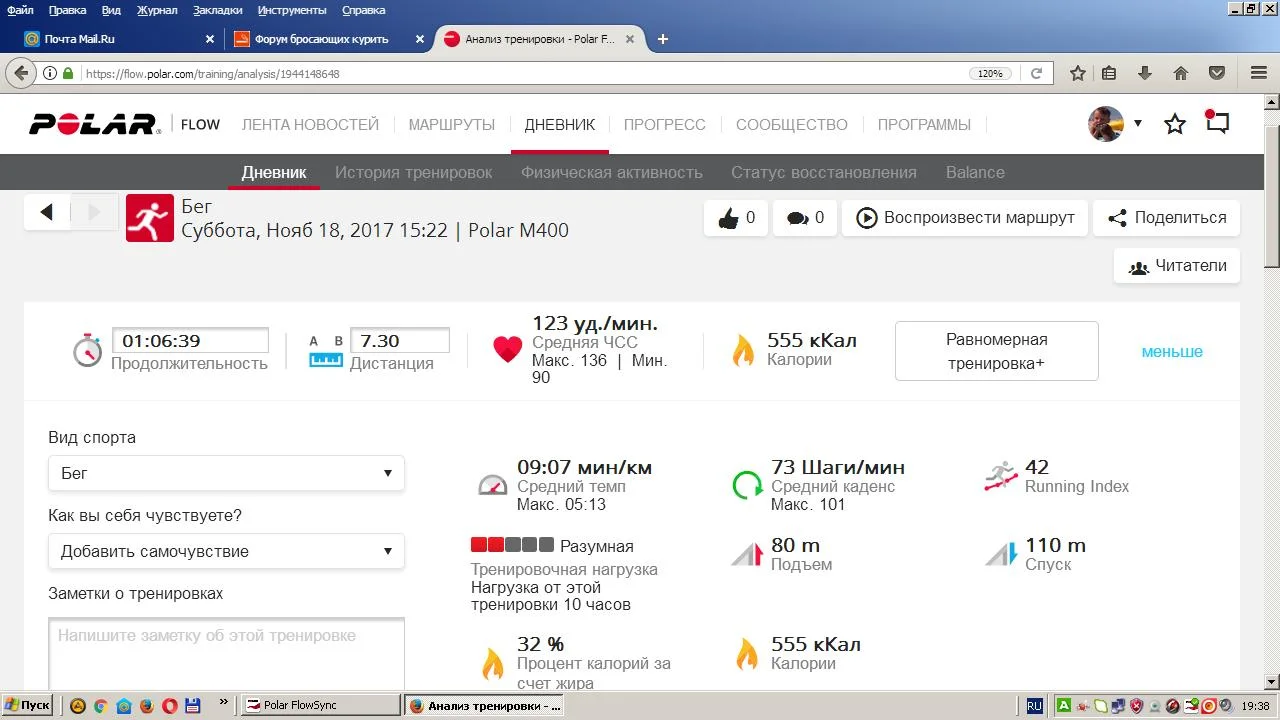Click the page URL address field

pyautogui.click(x=520, y=73)
